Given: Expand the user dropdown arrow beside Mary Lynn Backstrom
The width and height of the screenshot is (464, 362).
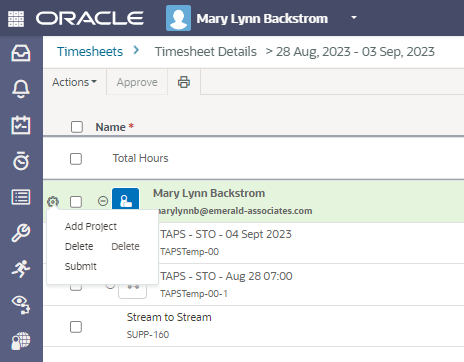Looking at the screenshot, I should coord(354,17).
